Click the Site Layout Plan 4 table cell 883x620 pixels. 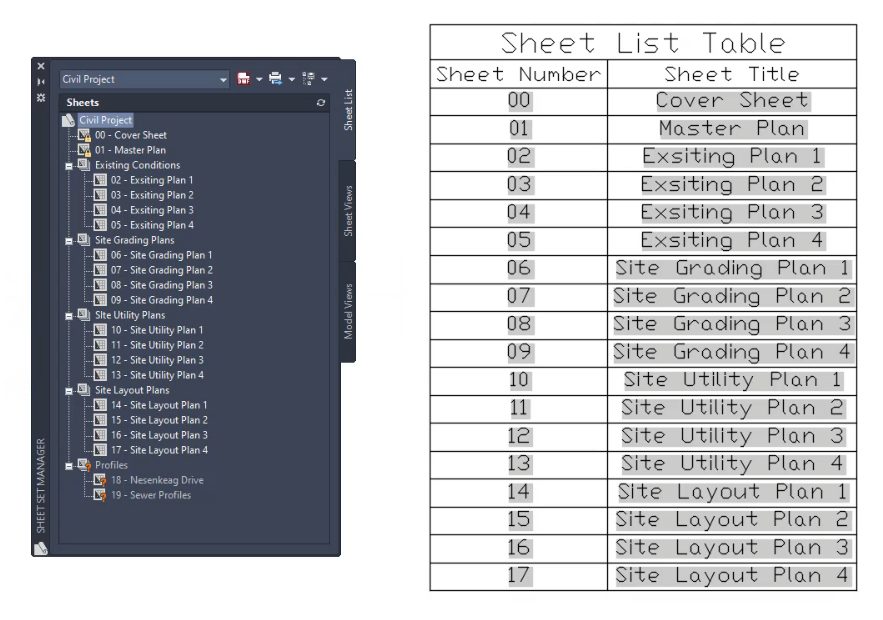tap(732, 576)
